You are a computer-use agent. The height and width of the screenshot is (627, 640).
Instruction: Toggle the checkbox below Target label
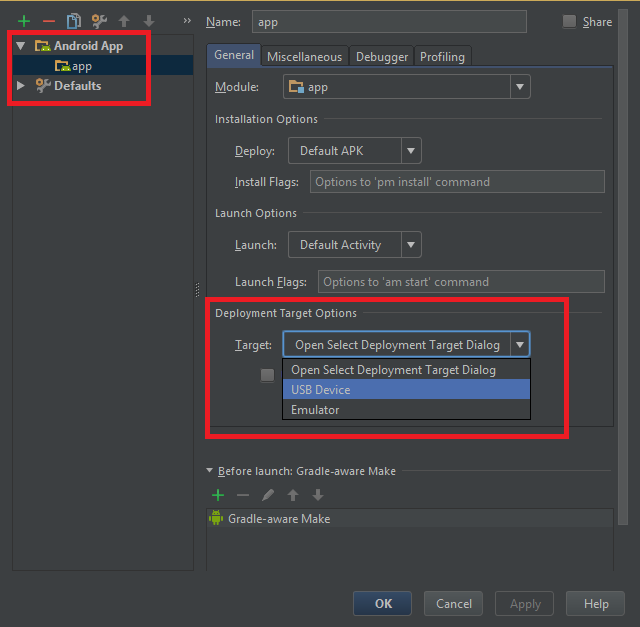click(267, 375)
